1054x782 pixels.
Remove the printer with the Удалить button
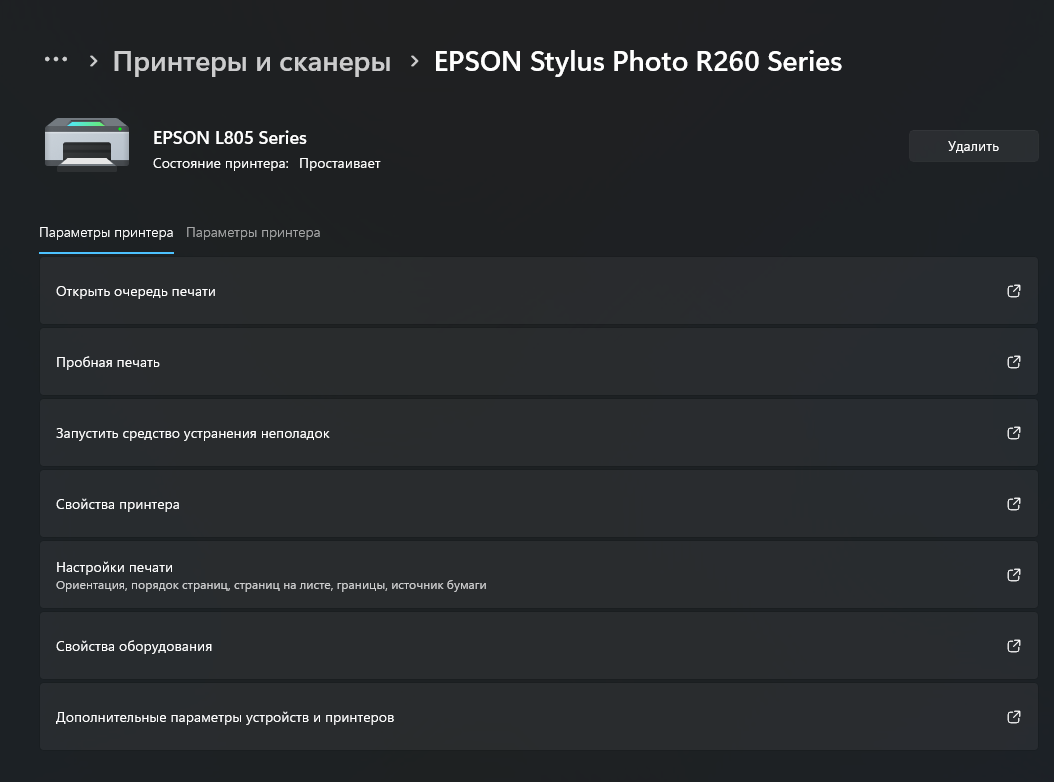pyautogui.click(x=973, y=146)
